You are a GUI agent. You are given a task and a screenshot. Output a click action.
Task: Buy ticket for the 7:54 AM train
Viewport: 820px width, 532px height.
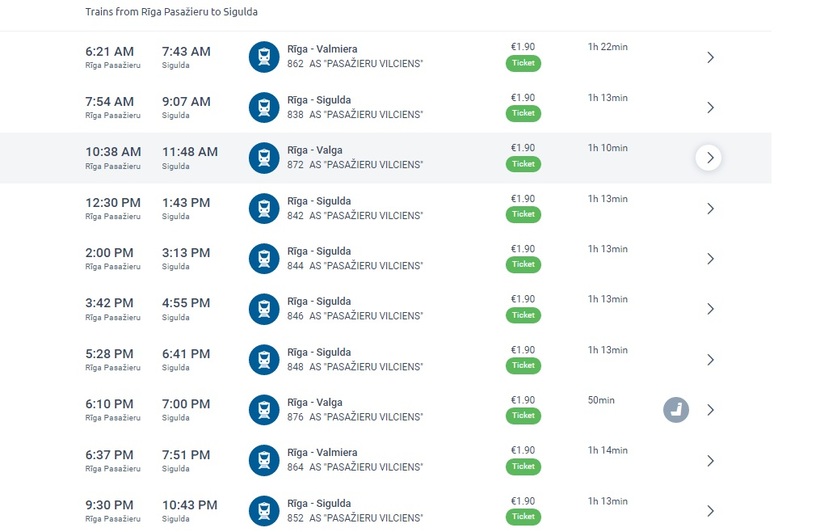[x=523, y=113]
